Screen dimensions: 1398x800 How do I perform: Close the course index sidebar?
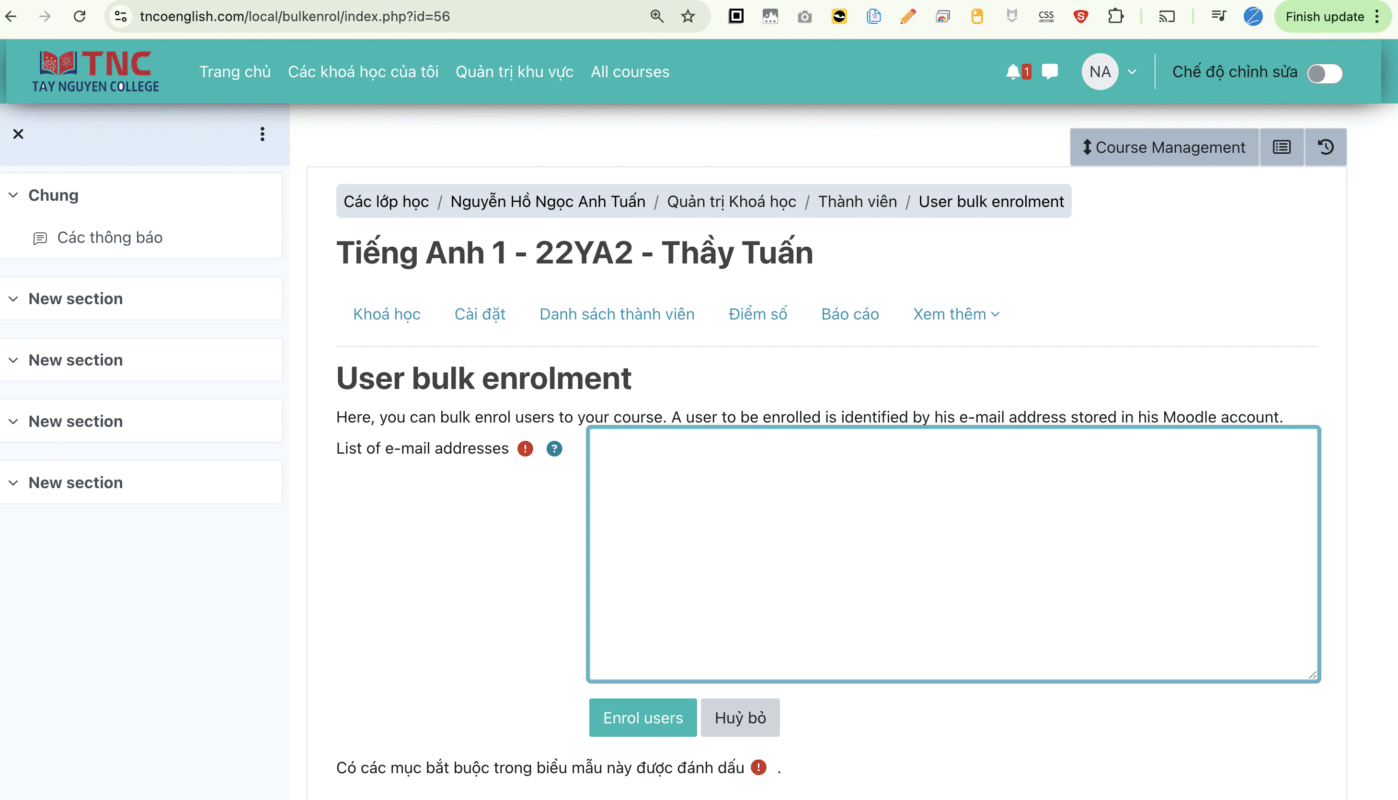coord(18,134)
